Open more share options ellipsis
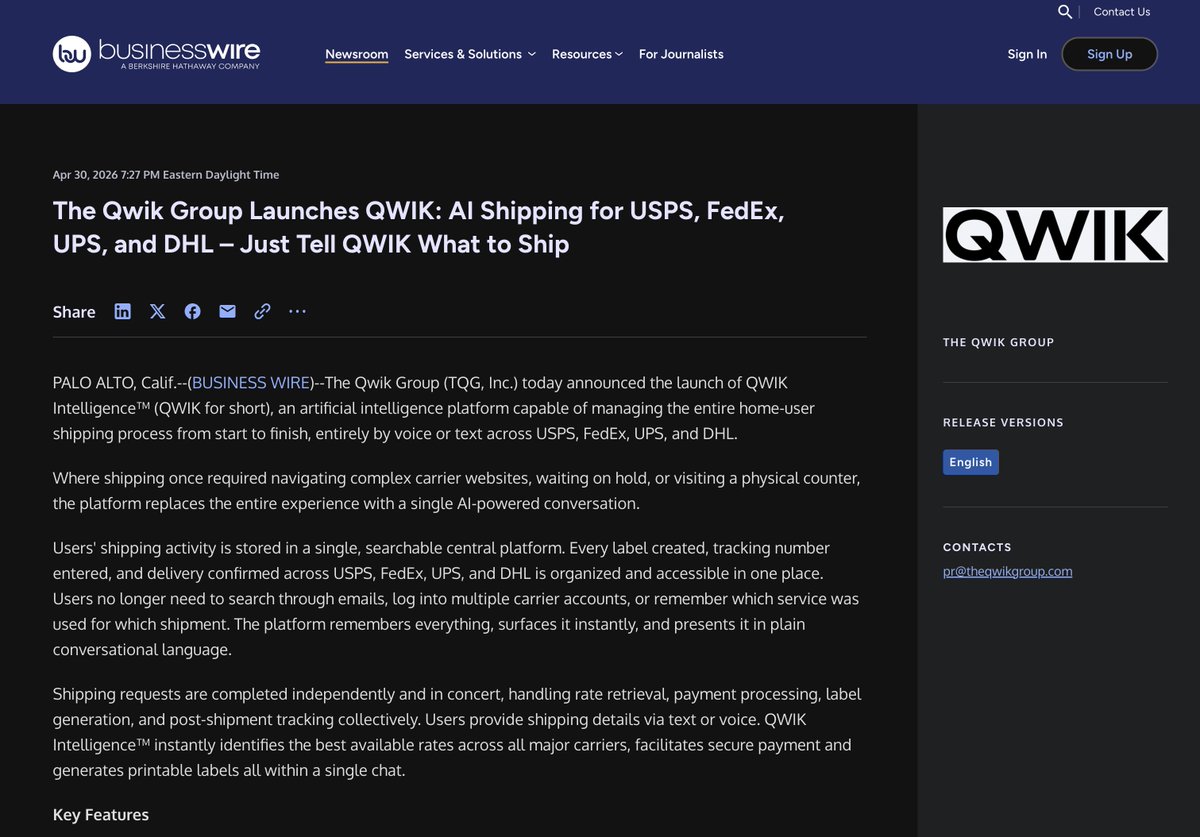 pos(297,311)
